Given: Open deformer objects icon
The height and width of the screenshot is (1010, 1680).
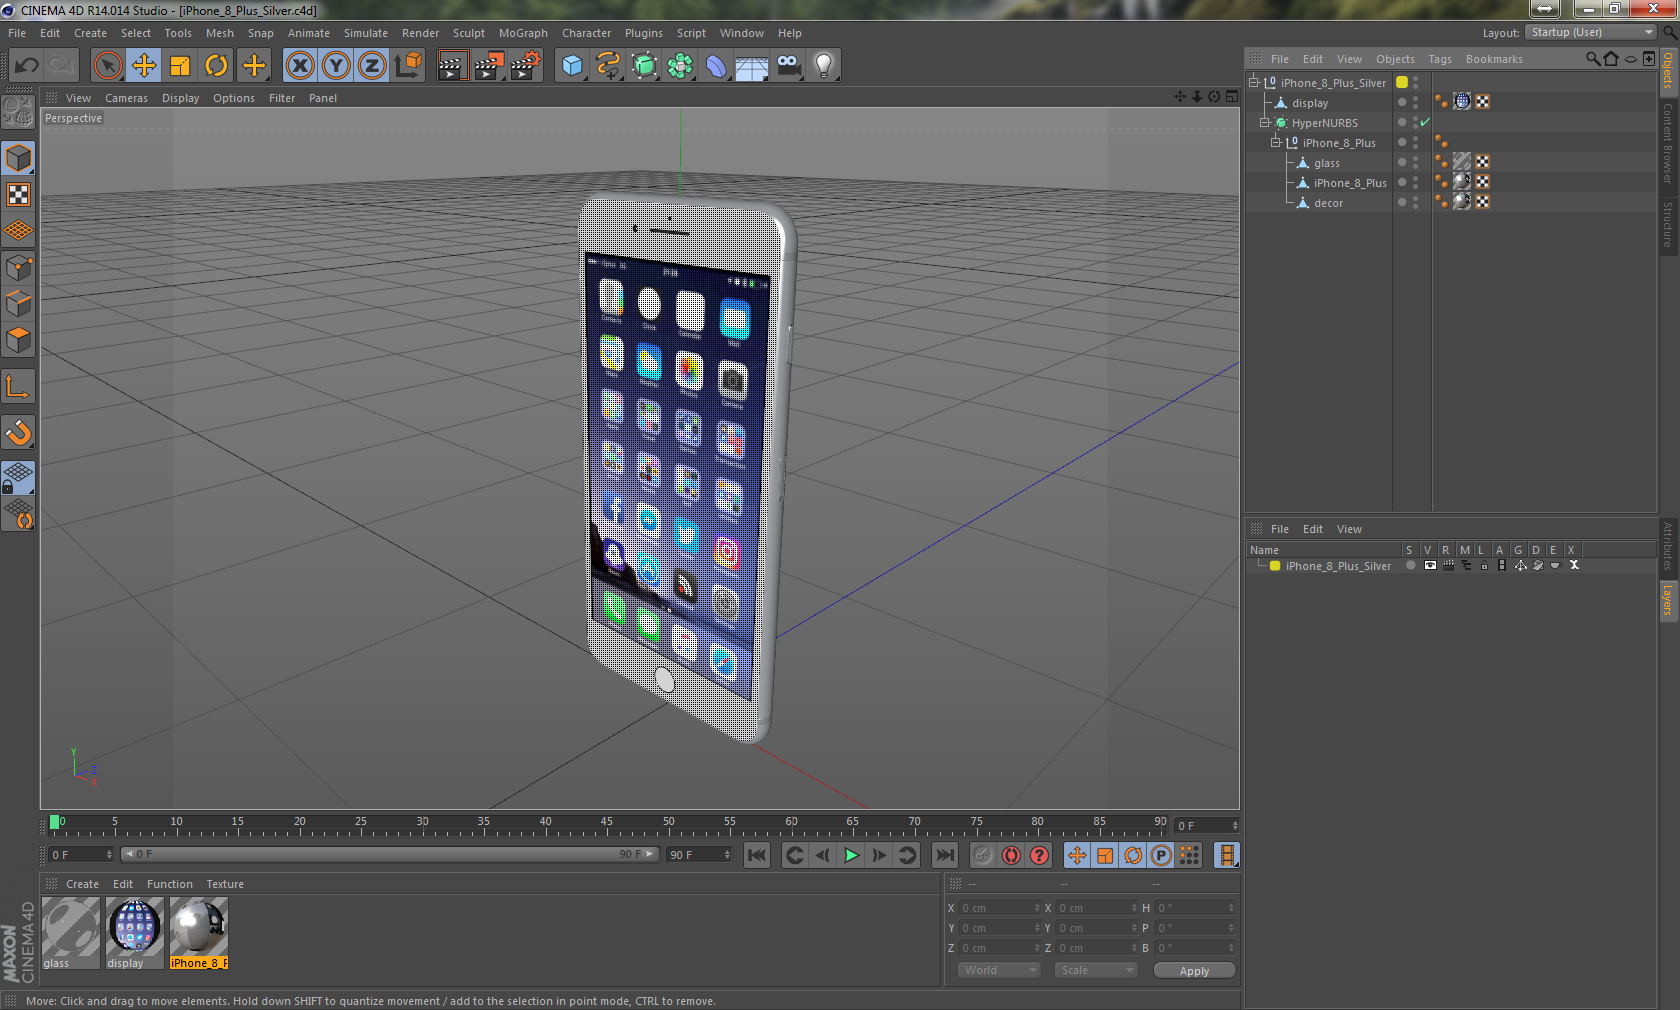Looking at the screenshot, I should 716,66.
